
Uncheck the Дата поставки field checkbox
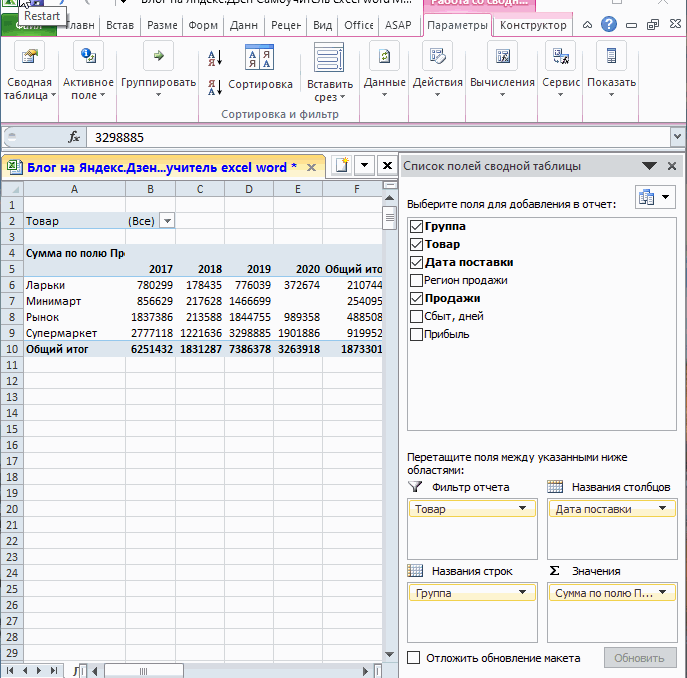click(x=416, y=262)
